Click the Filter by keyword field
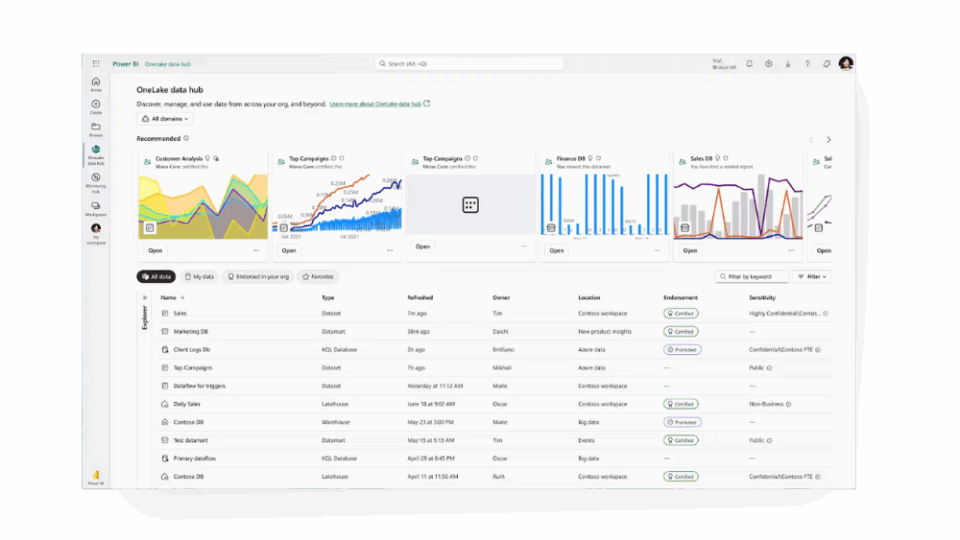Viewport: 960px width, 540px height. point(752,276)
